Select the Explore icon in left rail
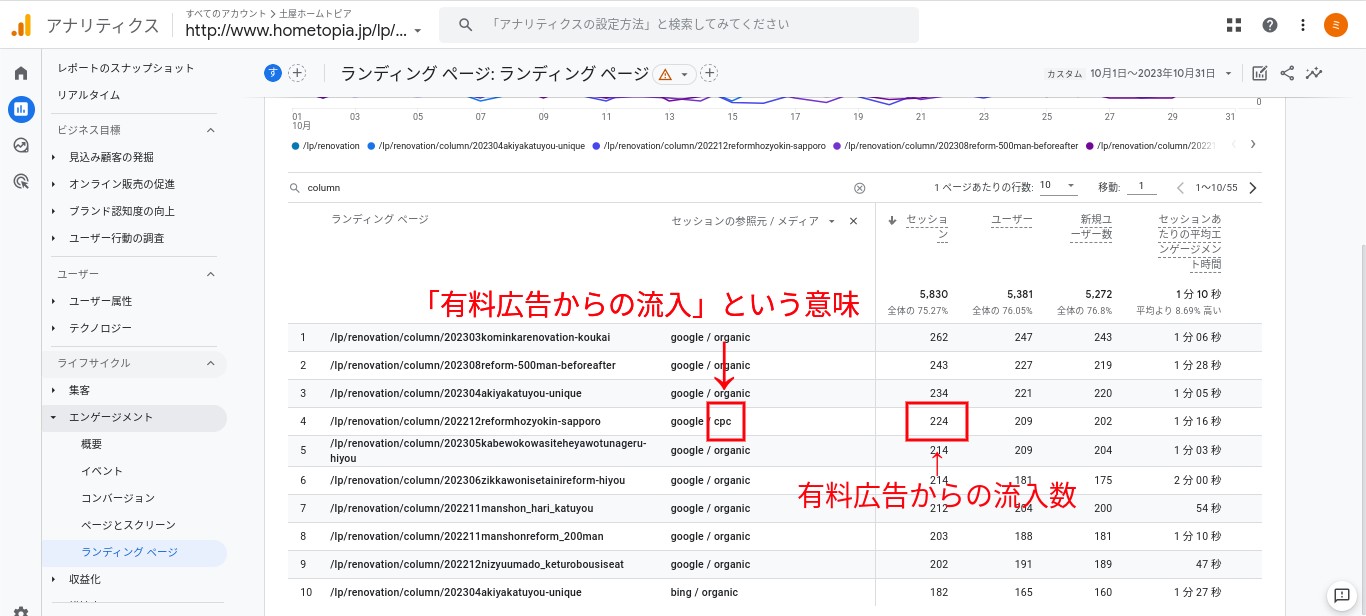 pos(21,145)
